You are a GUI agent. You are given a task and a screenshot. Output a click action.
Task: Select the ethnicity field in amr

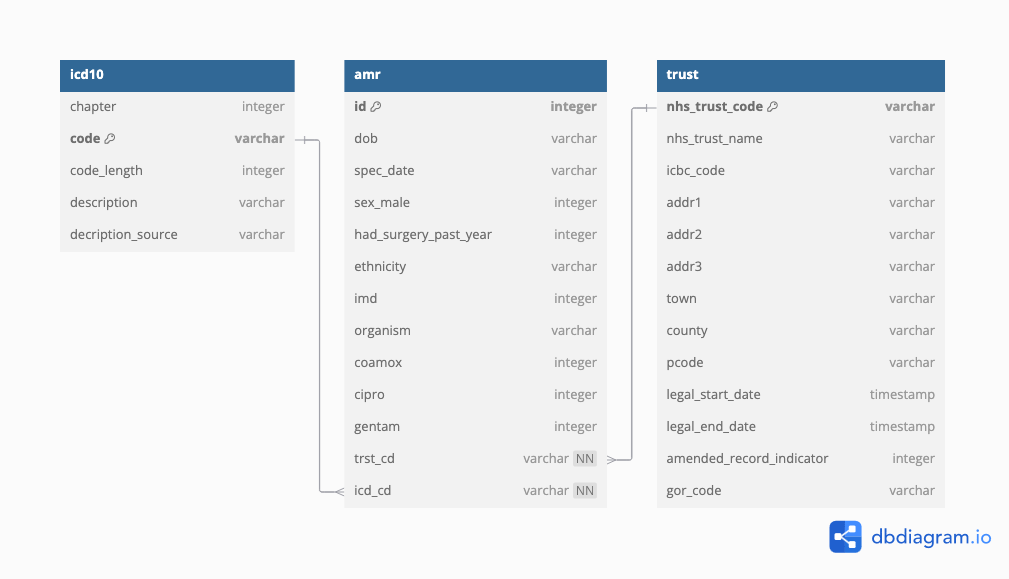[x=475, y=266]
